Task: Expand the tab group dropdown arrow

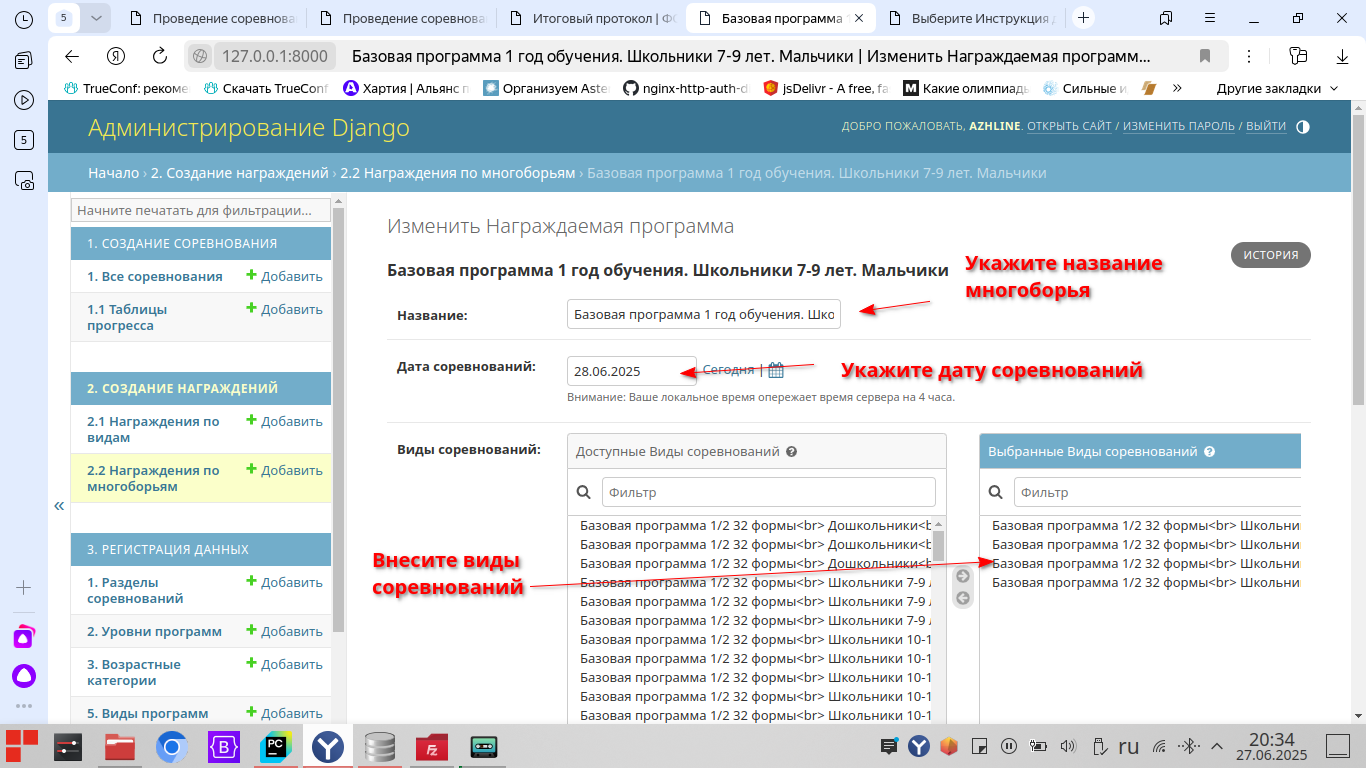Action: coord(95,18)
